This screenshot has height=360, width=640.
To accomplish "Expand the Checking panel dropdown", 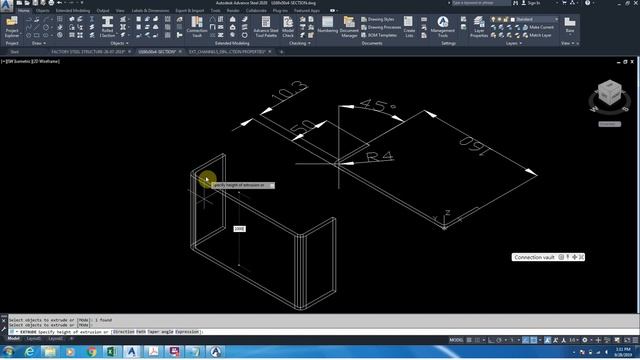I will (x=300, y=43).
